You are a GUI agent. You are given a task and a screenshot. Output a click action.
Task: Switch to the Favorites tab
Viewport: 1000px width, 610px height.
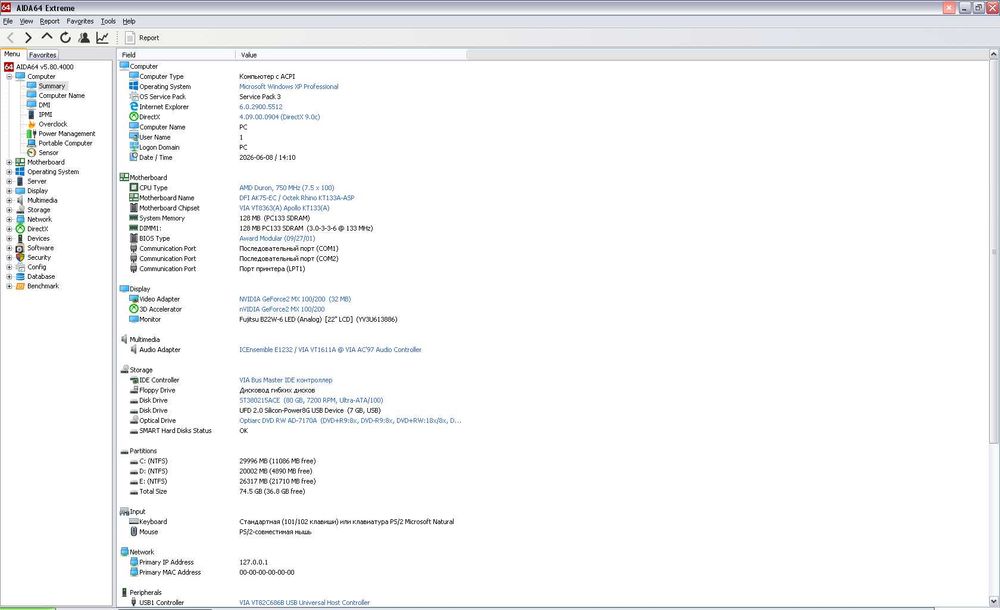click(43, 55)
